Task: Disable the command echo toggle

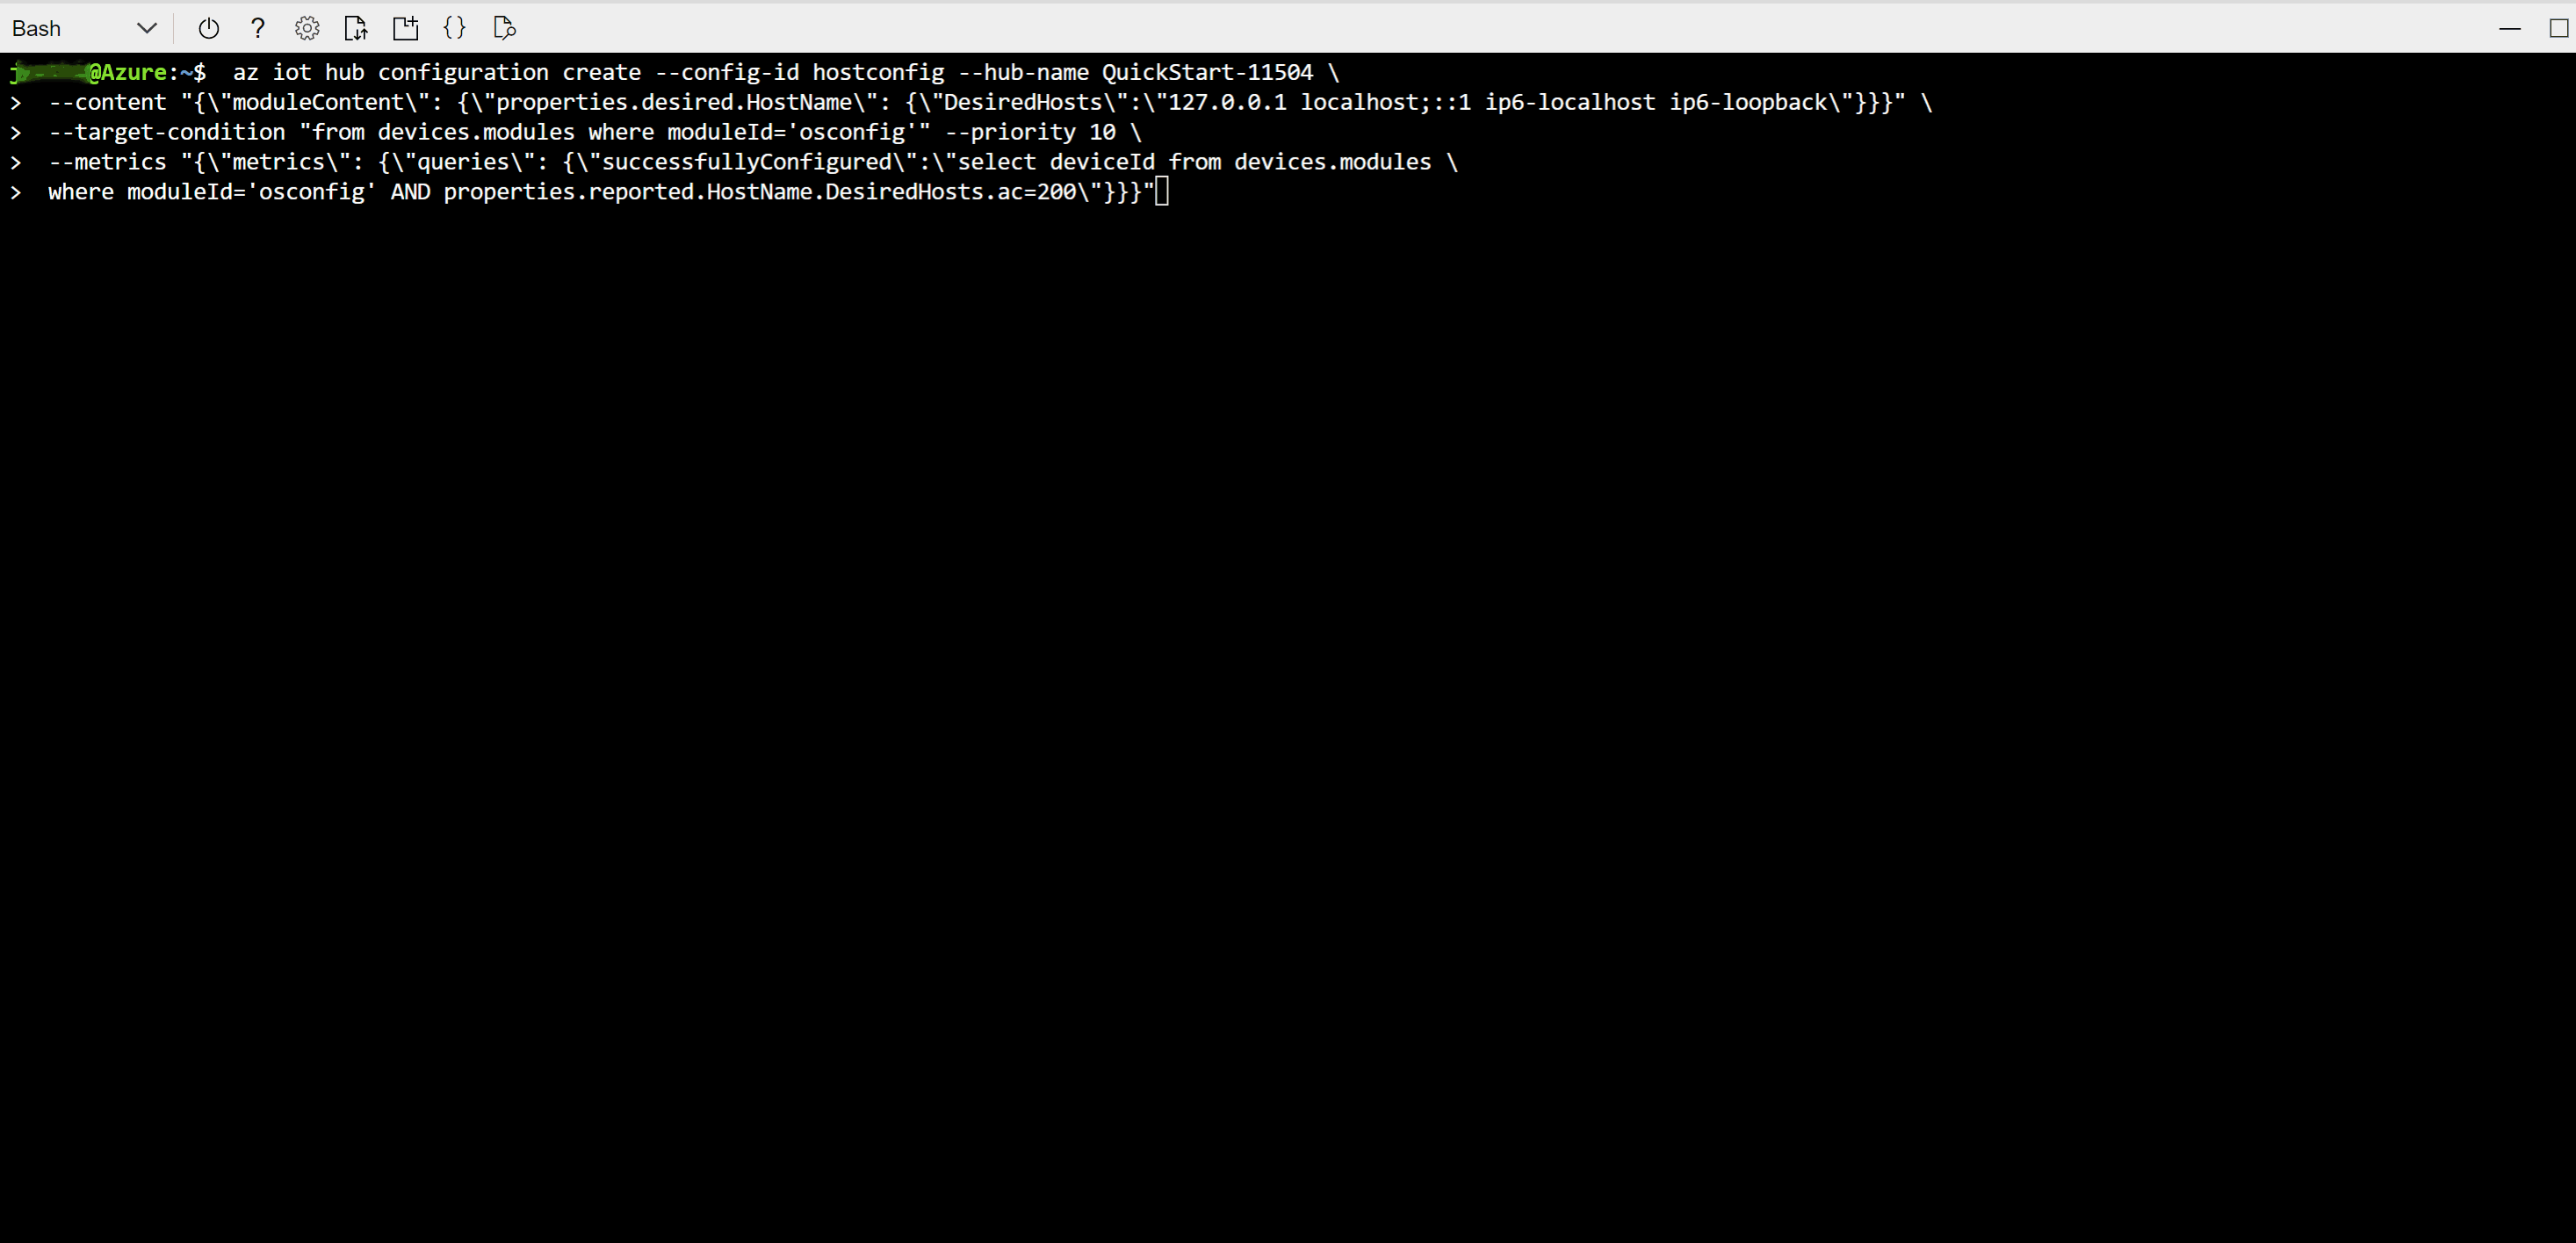Action: [x=457, y=28]
